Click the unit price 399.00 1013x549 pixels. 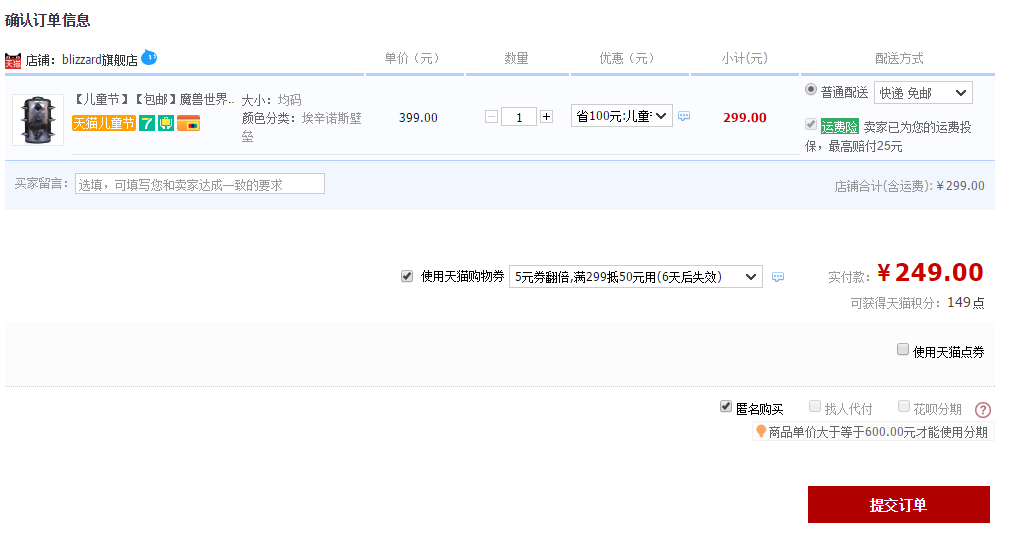(418, 118)
